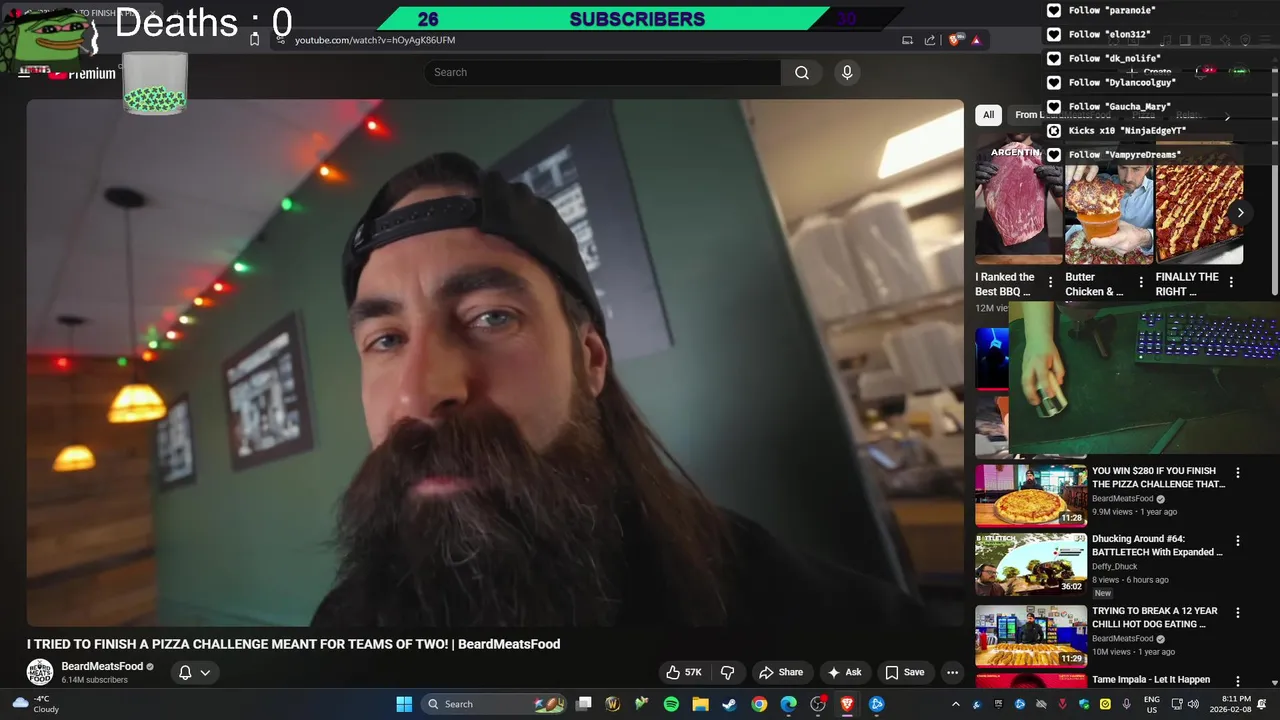
Task: Select the All filter chip
Action: pyautogui.click(x=988, y=115)
